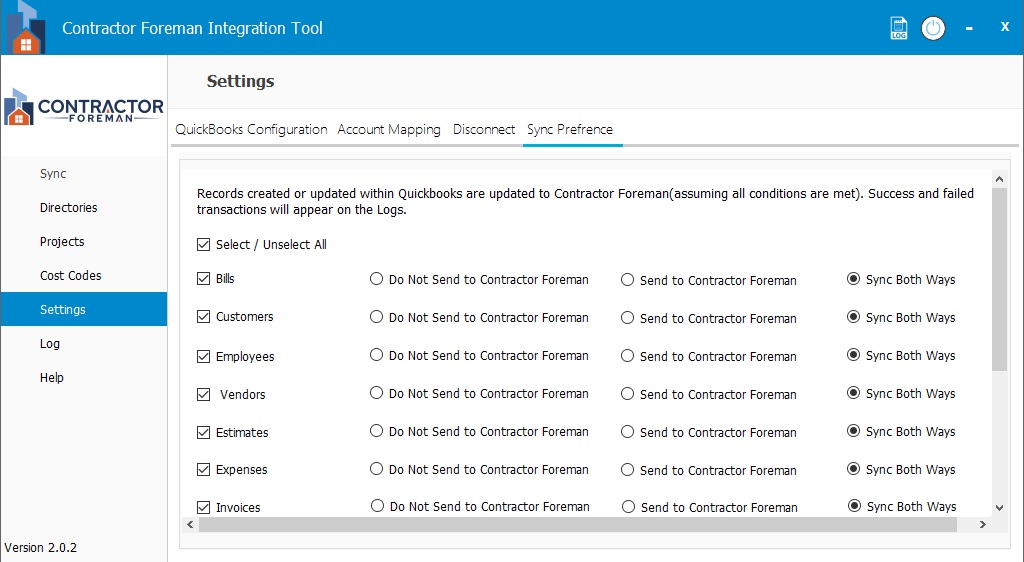
Task: Toggle the Select / Unselect All checkbox
Action: coord(204,245)
